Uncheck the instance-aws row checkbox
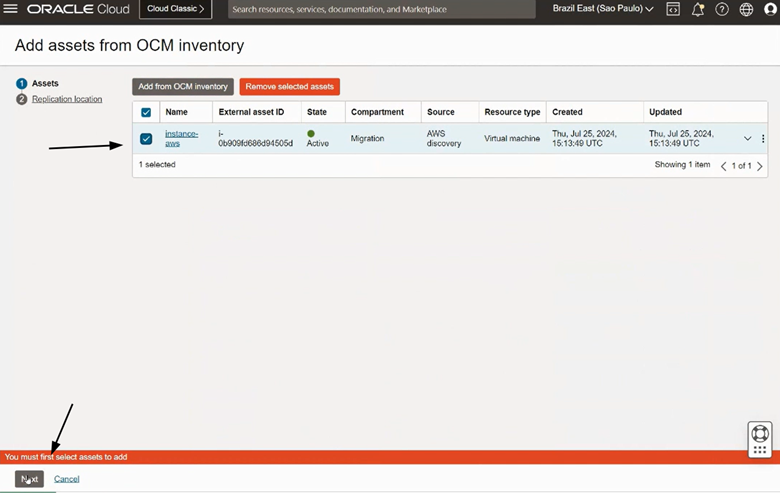The image size is (780, 493). (x=146, y=139)
